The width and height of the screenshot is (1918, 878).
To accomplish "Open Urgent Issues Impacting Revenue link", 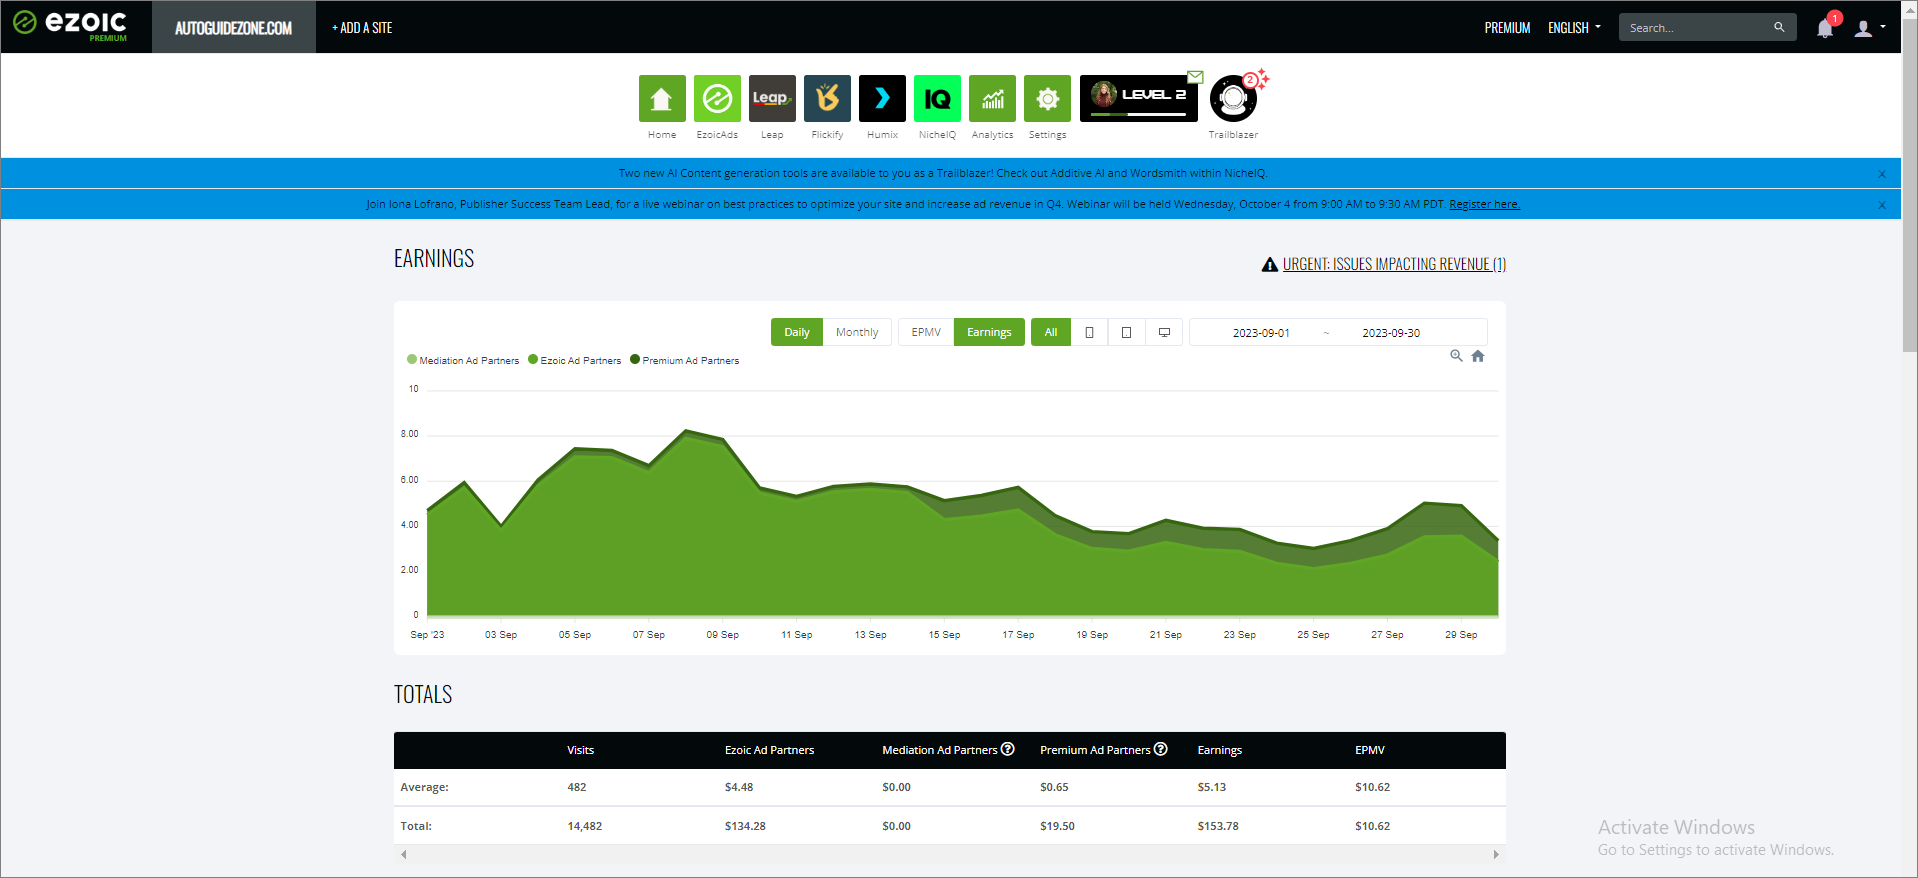I will click(x=1394, y=264).
